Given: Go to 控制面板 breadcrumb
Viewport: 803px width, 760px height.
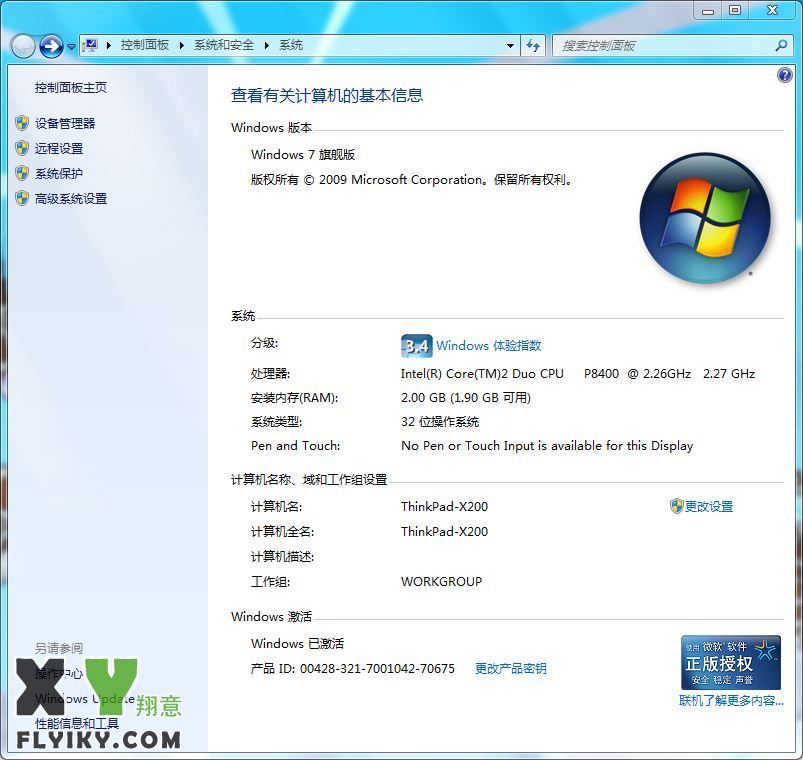Looking at the screenshot, I should click(145, 45).
